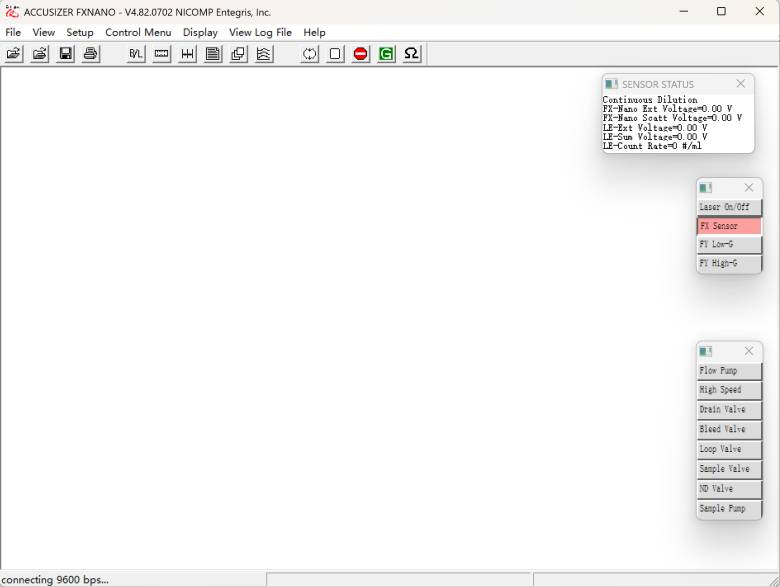
Task: Open the File menu
Action: tap(13, 32)
